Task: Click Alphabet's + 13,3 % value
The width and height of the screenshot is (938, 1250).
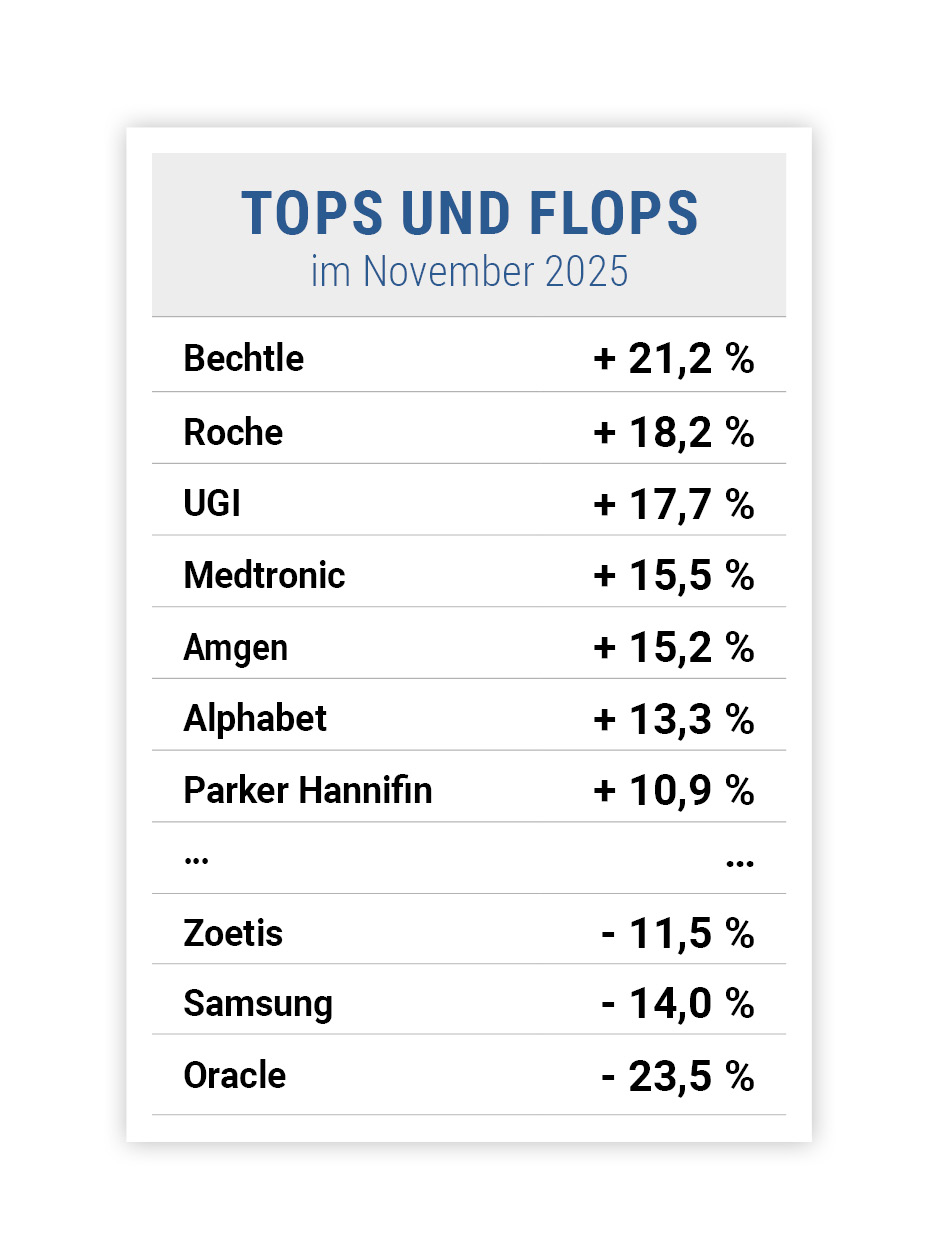Action: pos(673,719)
